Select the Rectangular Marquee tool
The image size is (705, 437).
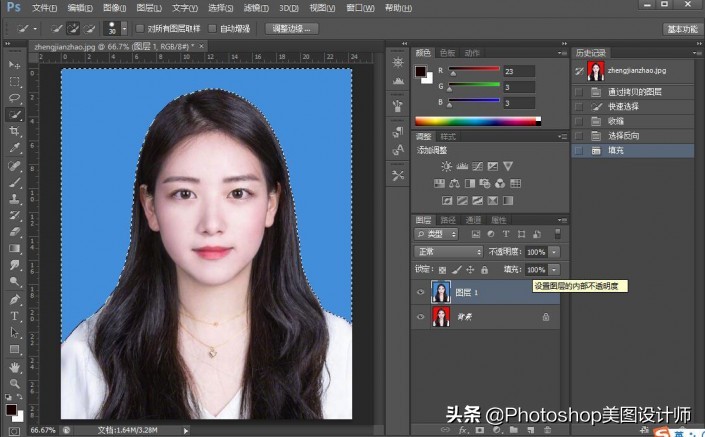coord(14,81)
